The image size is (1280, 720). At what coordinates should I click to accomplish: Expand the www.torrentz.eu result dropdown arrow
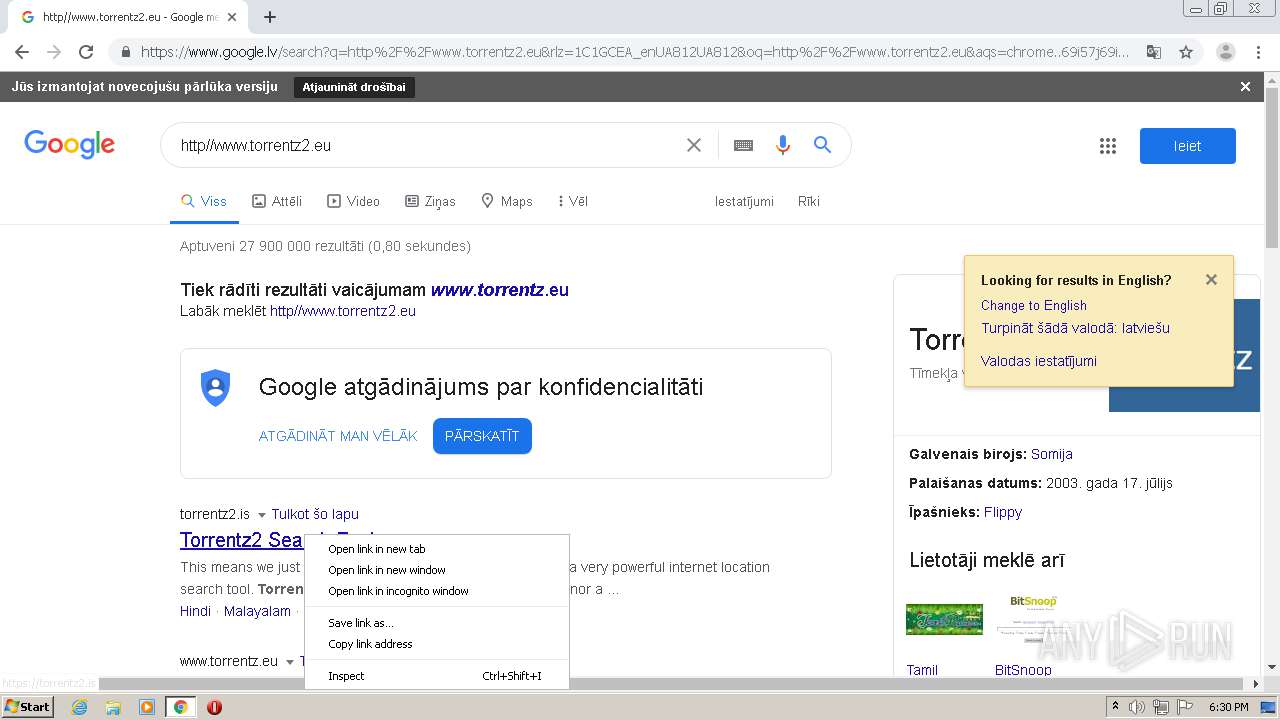click(x=289, y=662)
